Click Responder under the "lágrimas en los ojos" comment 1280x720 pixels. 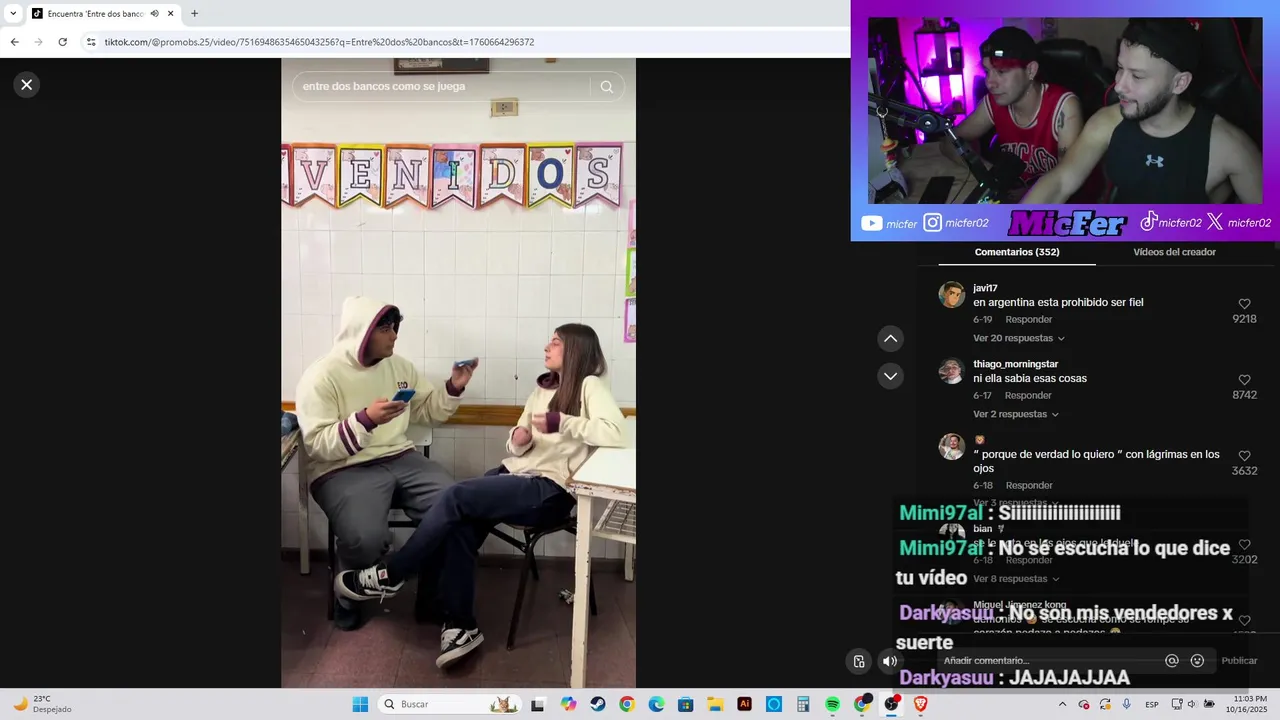1029,485
